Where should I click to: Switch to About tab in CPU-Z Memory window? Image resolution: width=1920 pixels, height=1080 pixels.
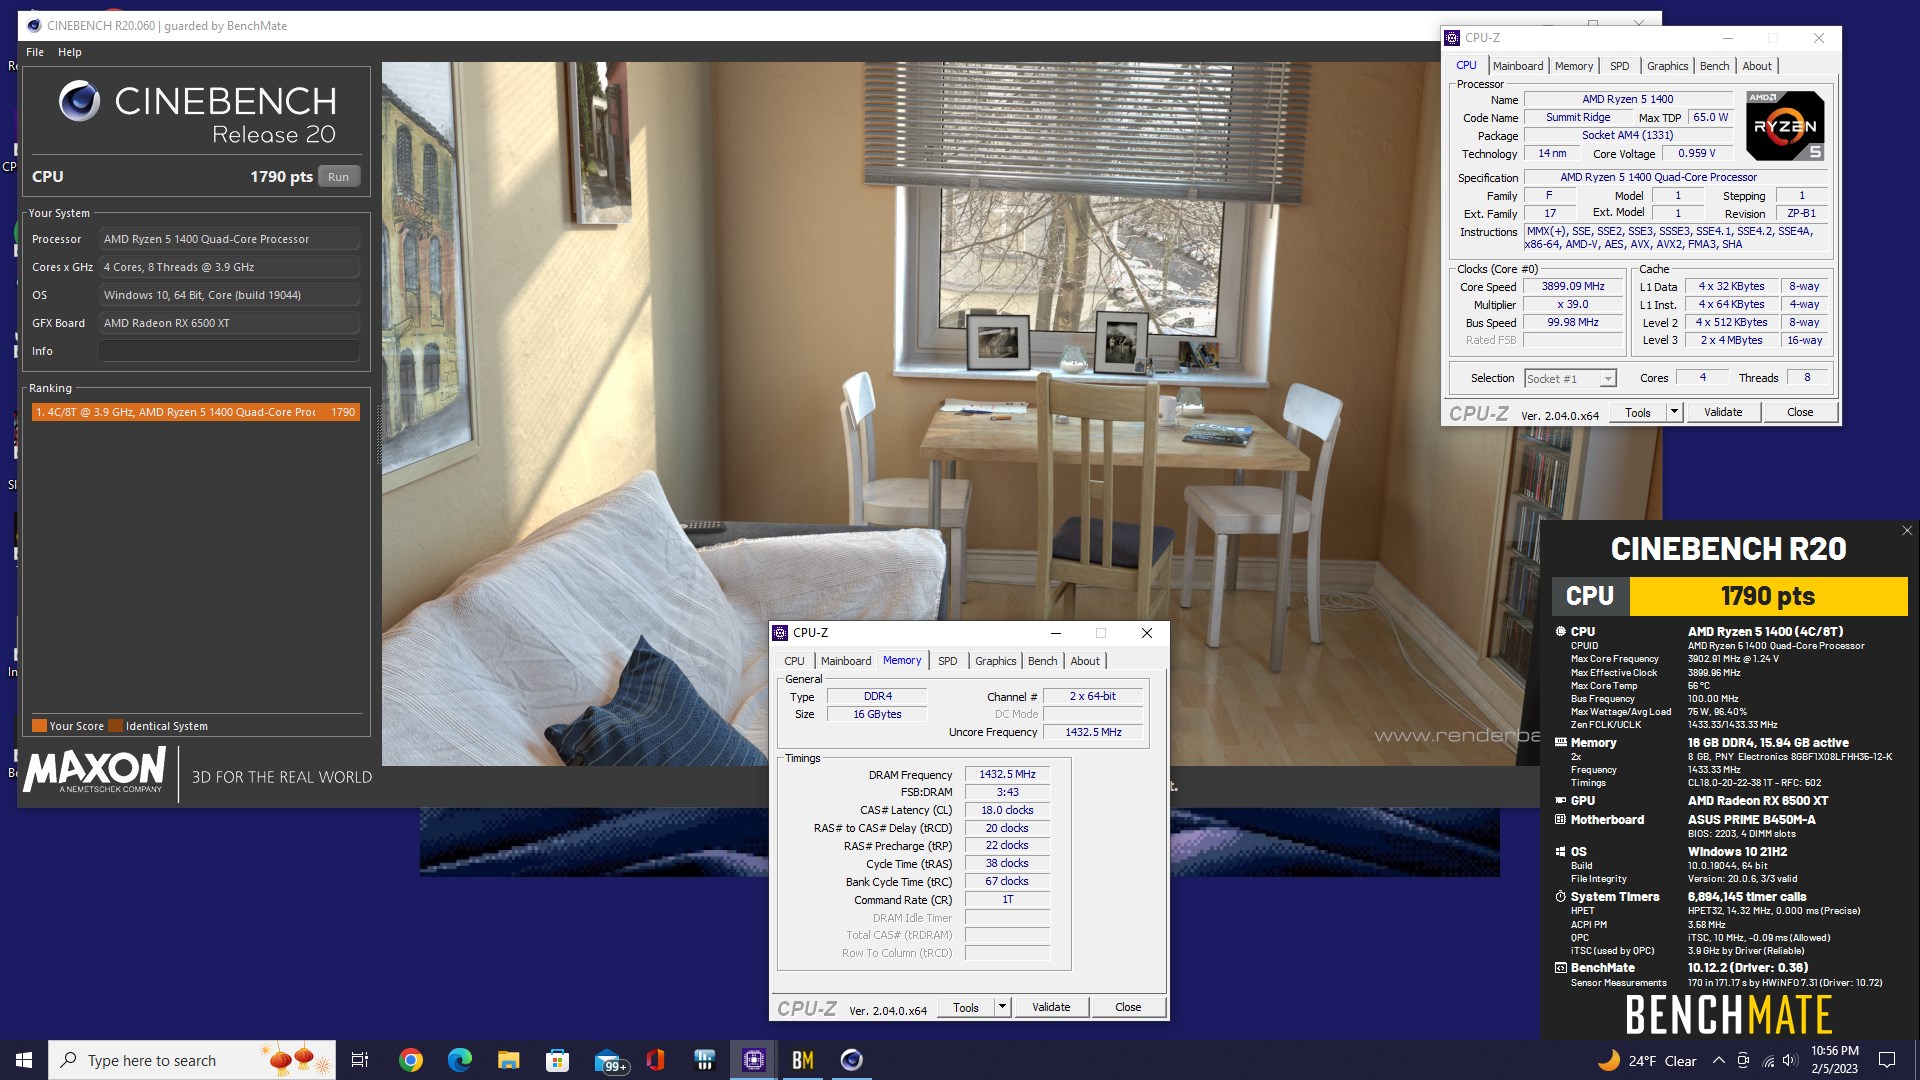pyautogui.click(x=1085, y=661)
